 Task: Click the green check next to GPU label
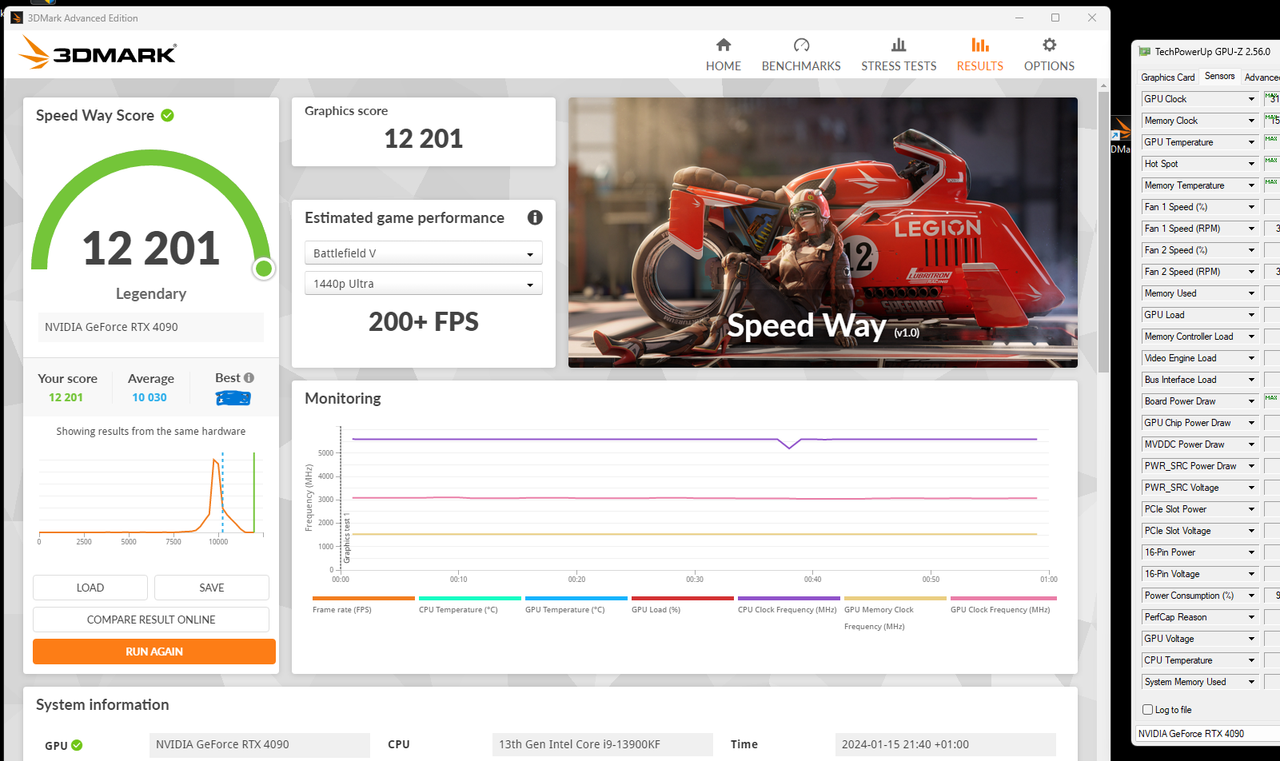point(77,745)
